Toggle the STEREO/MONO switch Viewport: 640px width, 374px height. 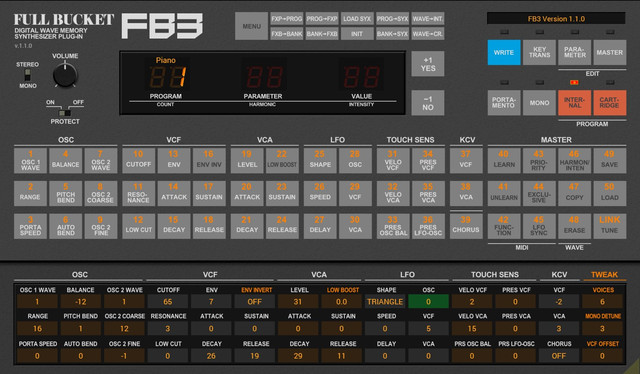point(27,75)
